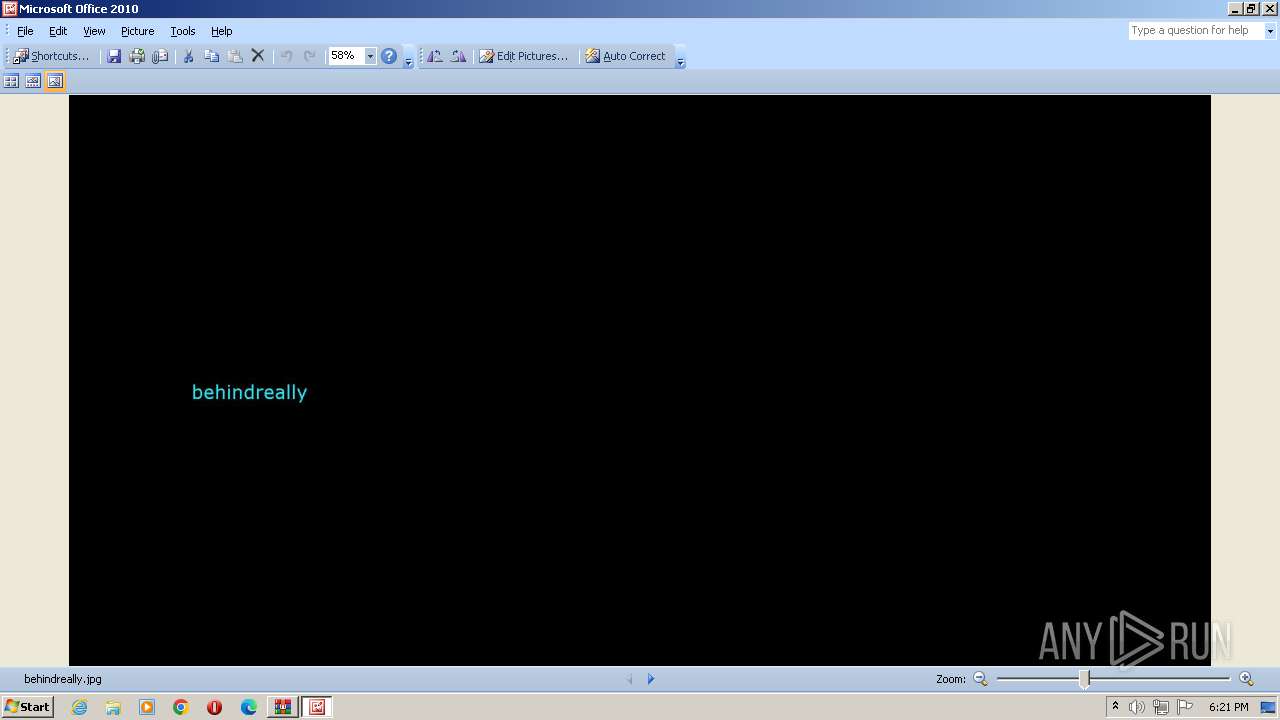Switch to Picture Manager taskbar button
The width and height of the screenshot is (1280, 720).
[x=317, y=707]
